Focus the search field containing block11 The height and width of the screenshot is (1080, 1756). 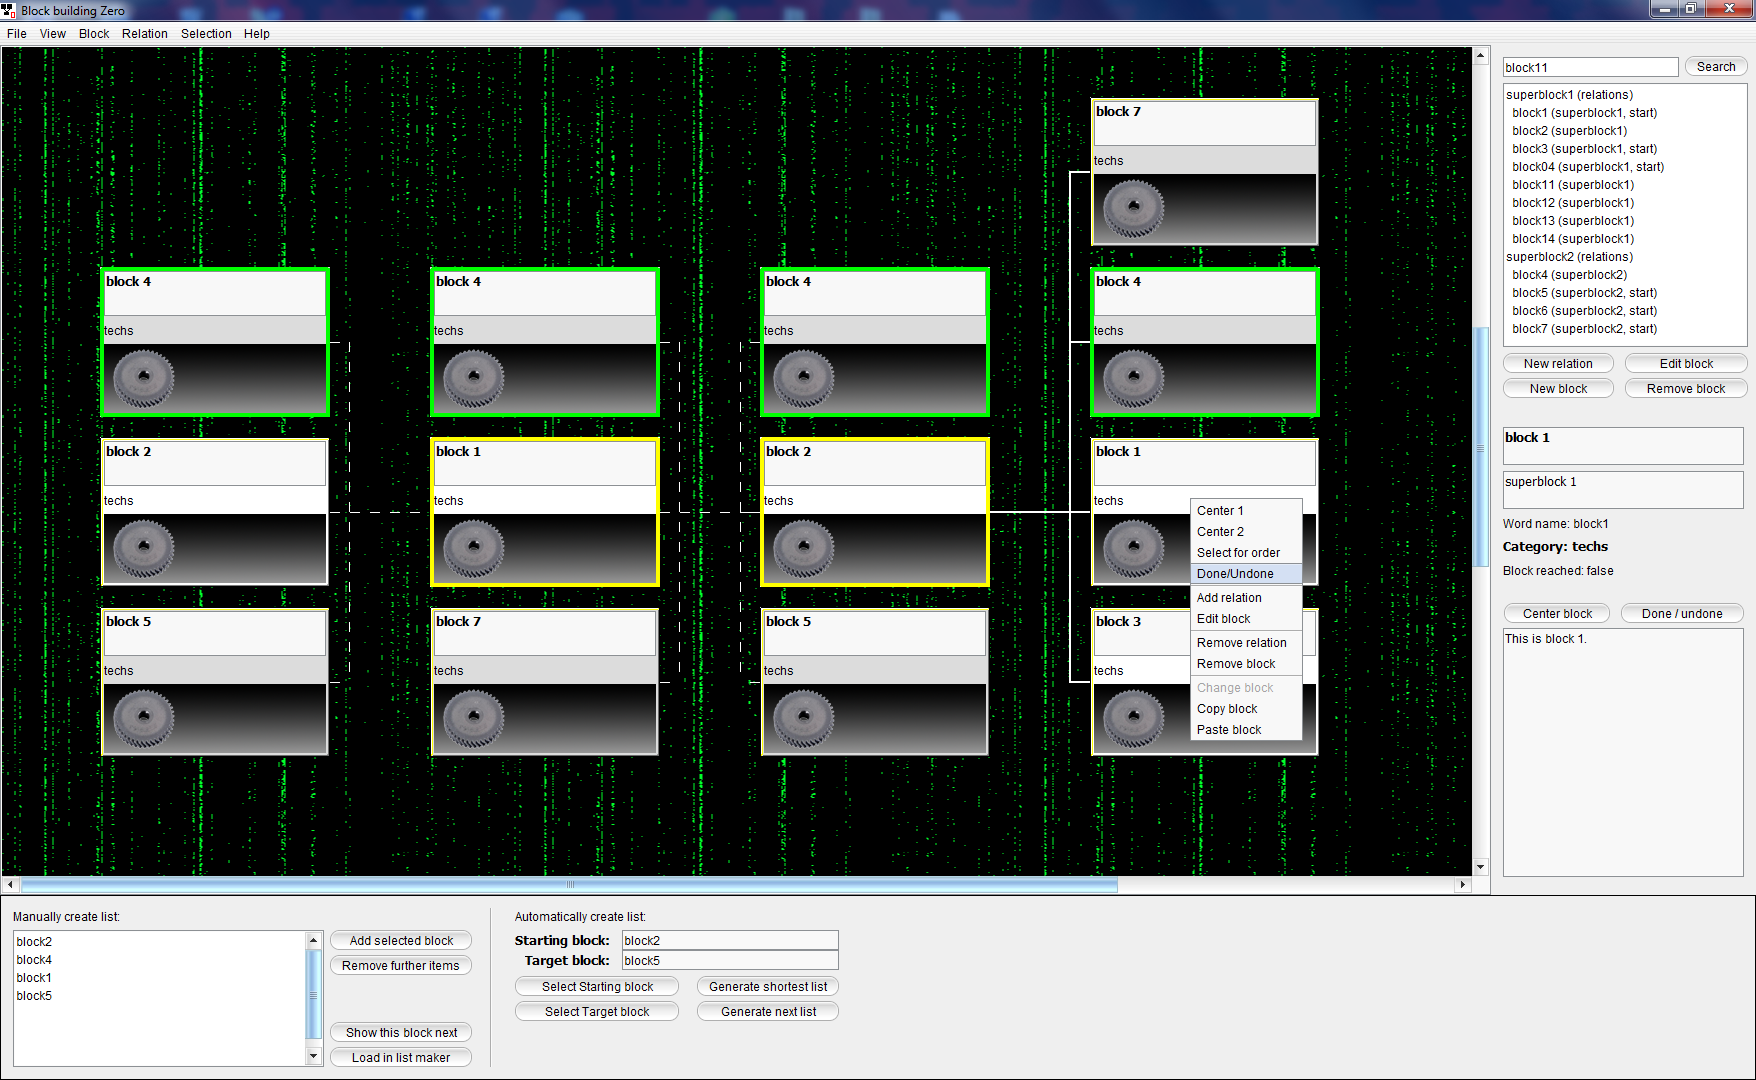click(x=1590, y=67)
